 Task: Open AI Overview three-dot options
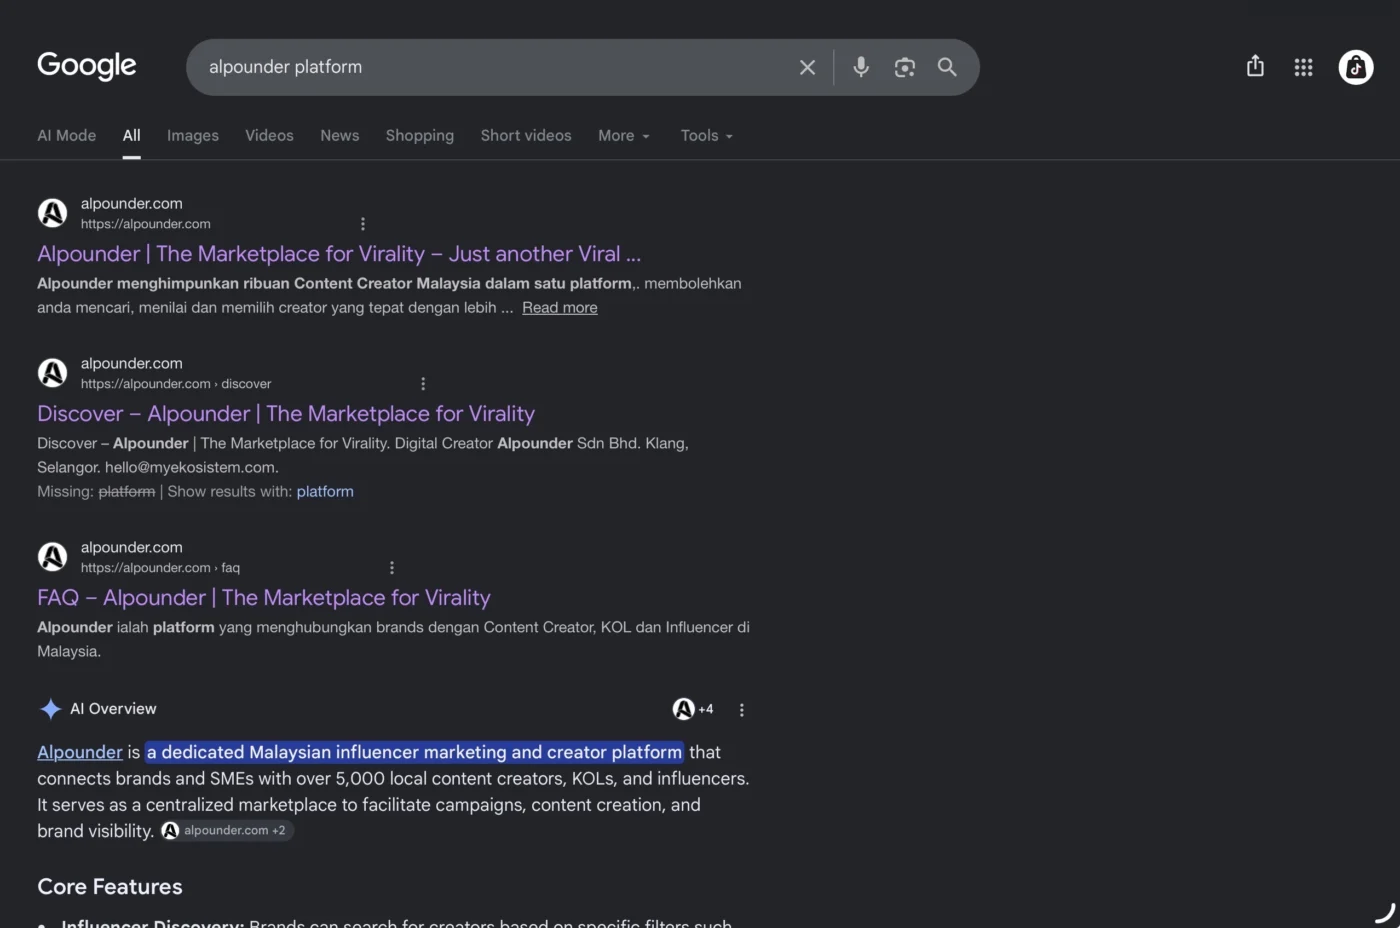click(x=742, y=710)
